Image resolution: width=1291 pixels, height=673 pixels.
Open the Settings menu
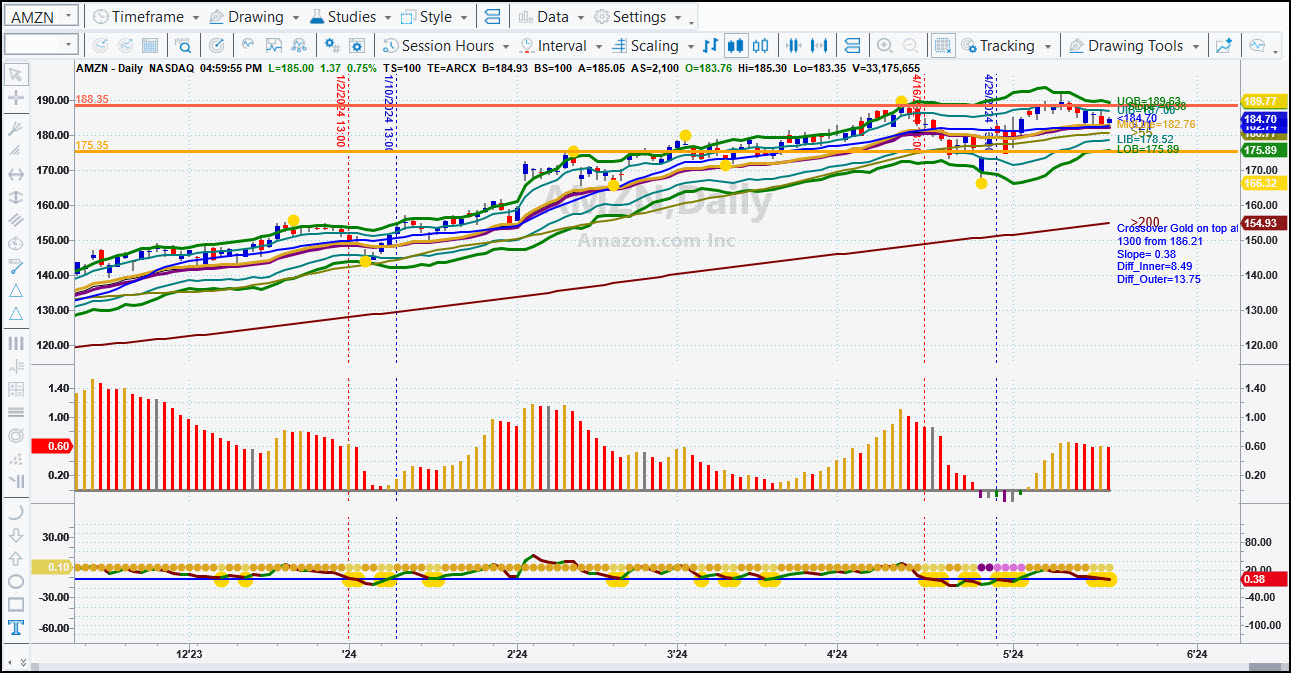(x=637, y=16)
